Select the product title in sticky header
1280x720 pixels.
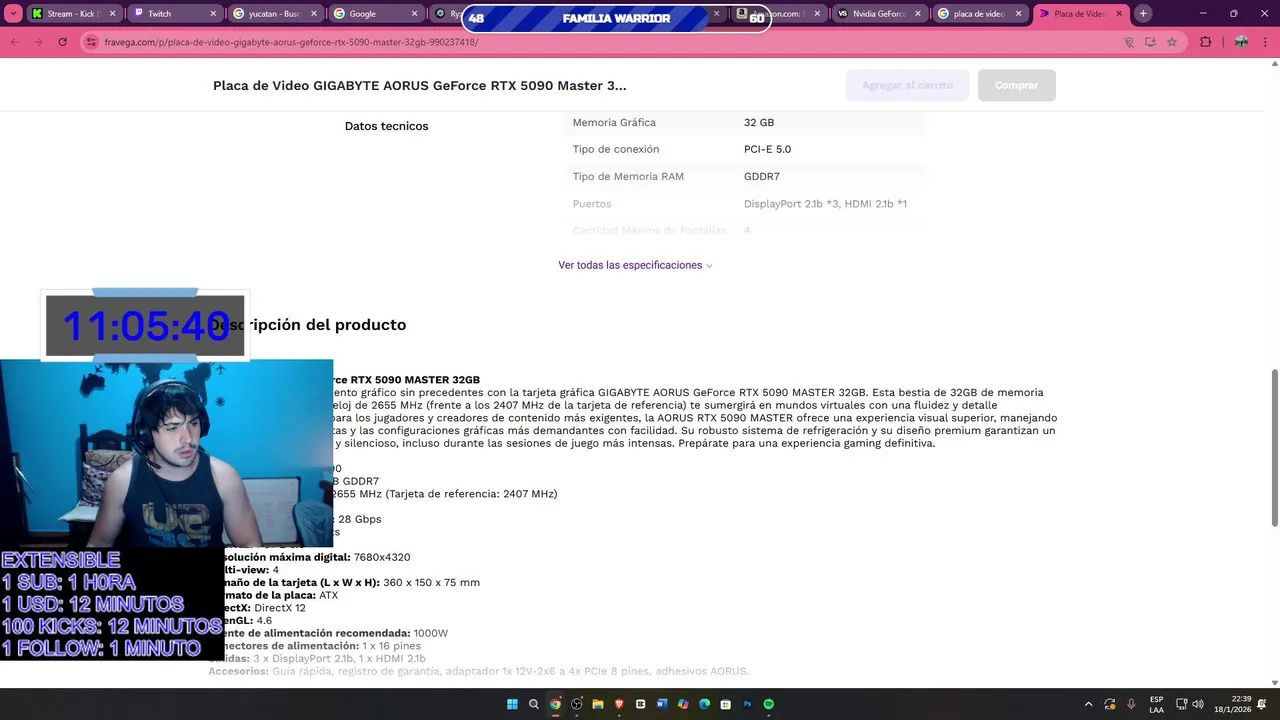tap(420, 85)
